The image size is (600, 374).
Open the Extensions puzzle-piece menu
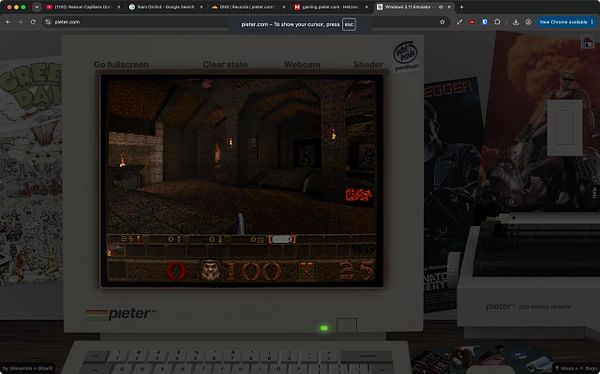(x=497, y=22)
